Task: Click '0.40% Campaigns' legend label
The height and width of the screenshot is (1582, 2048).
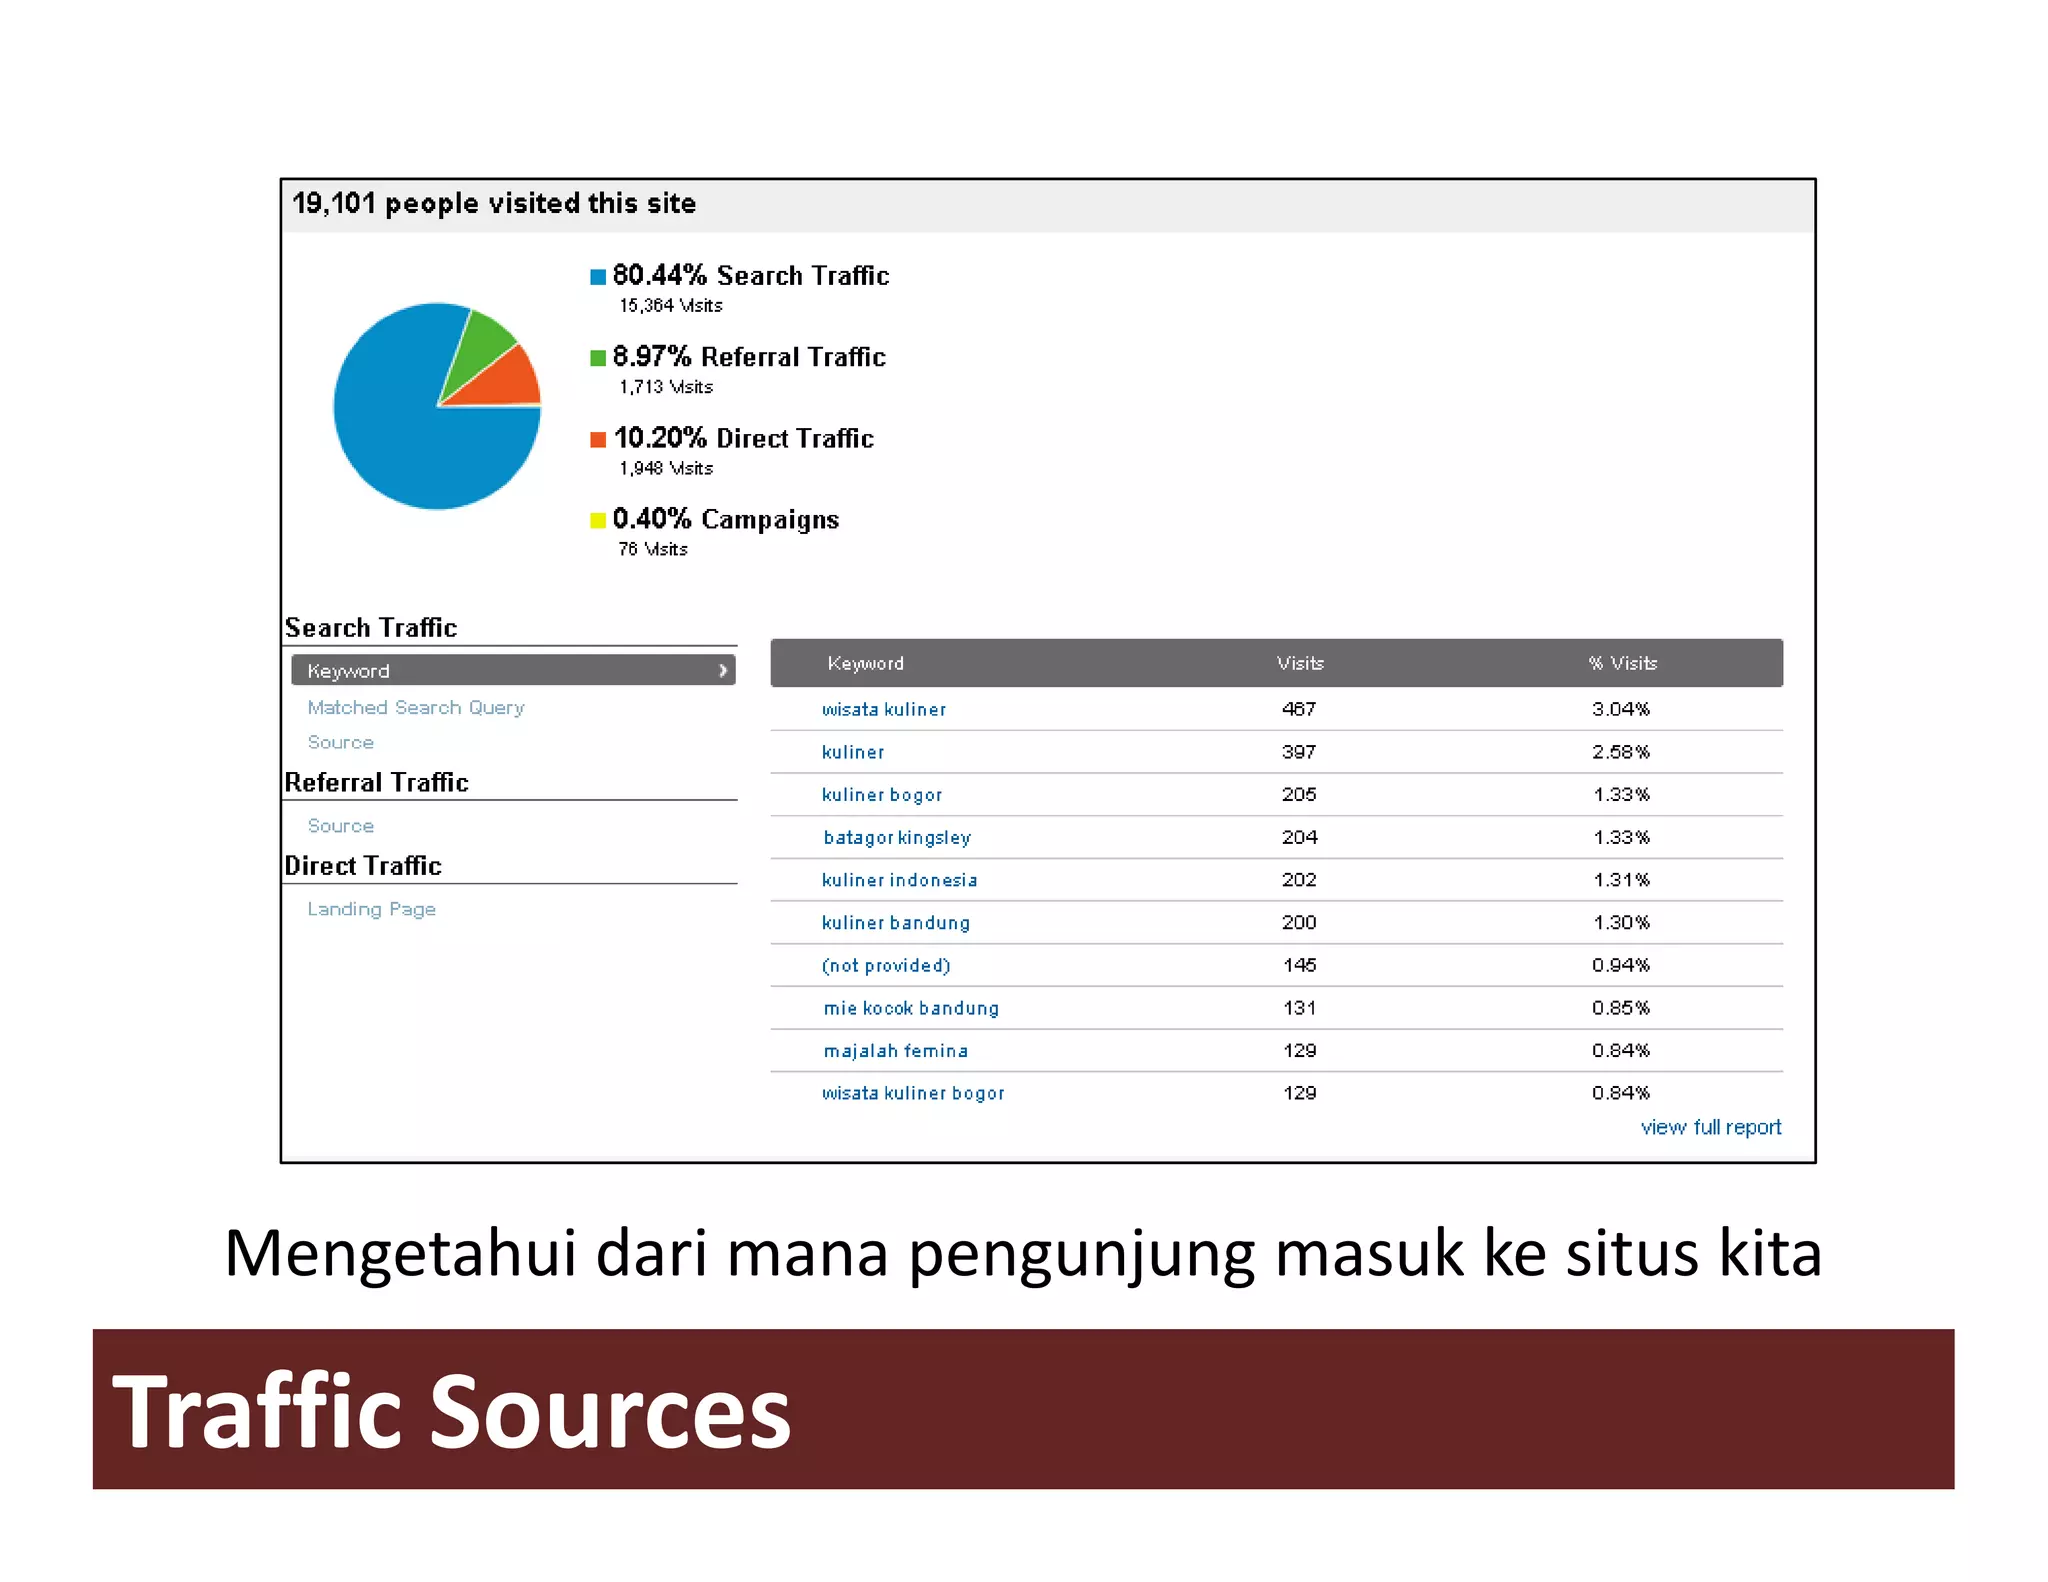Action: click(726, 519)
